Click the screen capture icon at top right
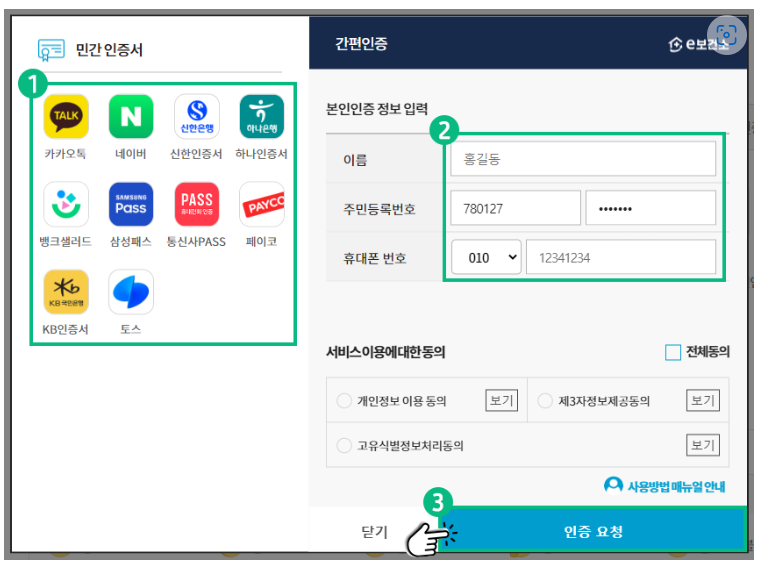This screenshot has width=782, height=577. tap(726, 34)
